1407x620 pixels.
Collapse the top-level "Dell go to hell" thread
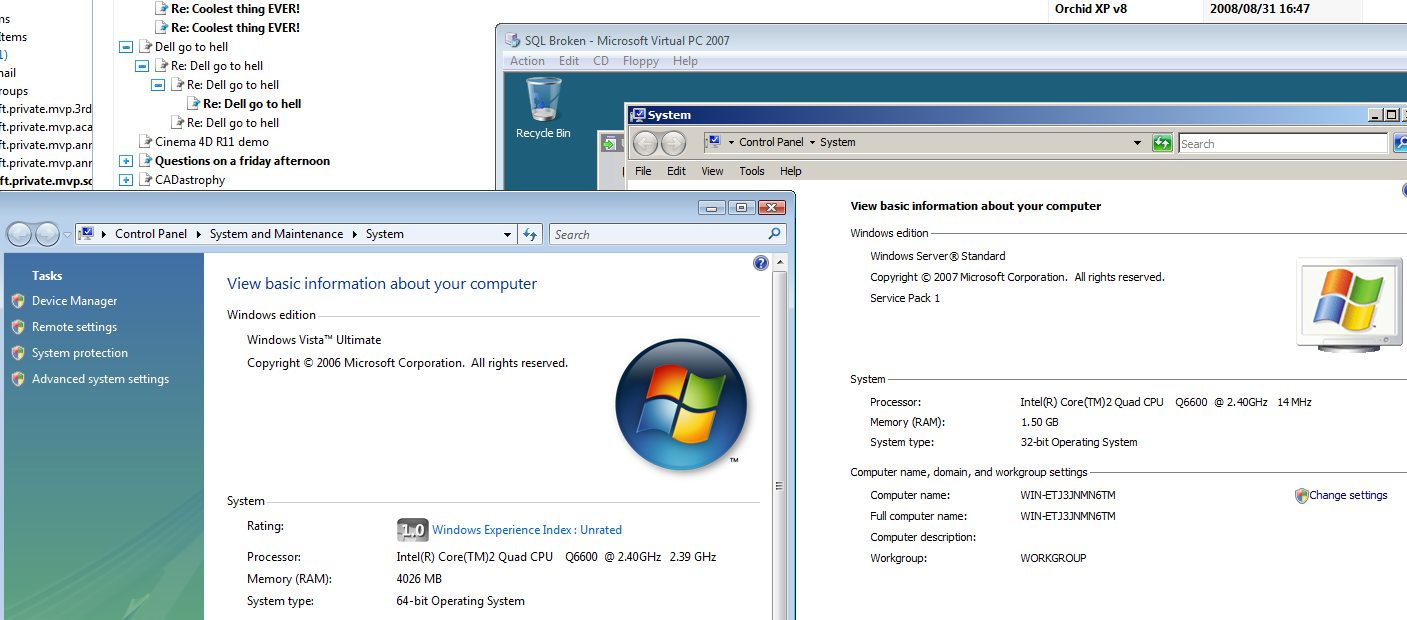click(x=126, y=47)
